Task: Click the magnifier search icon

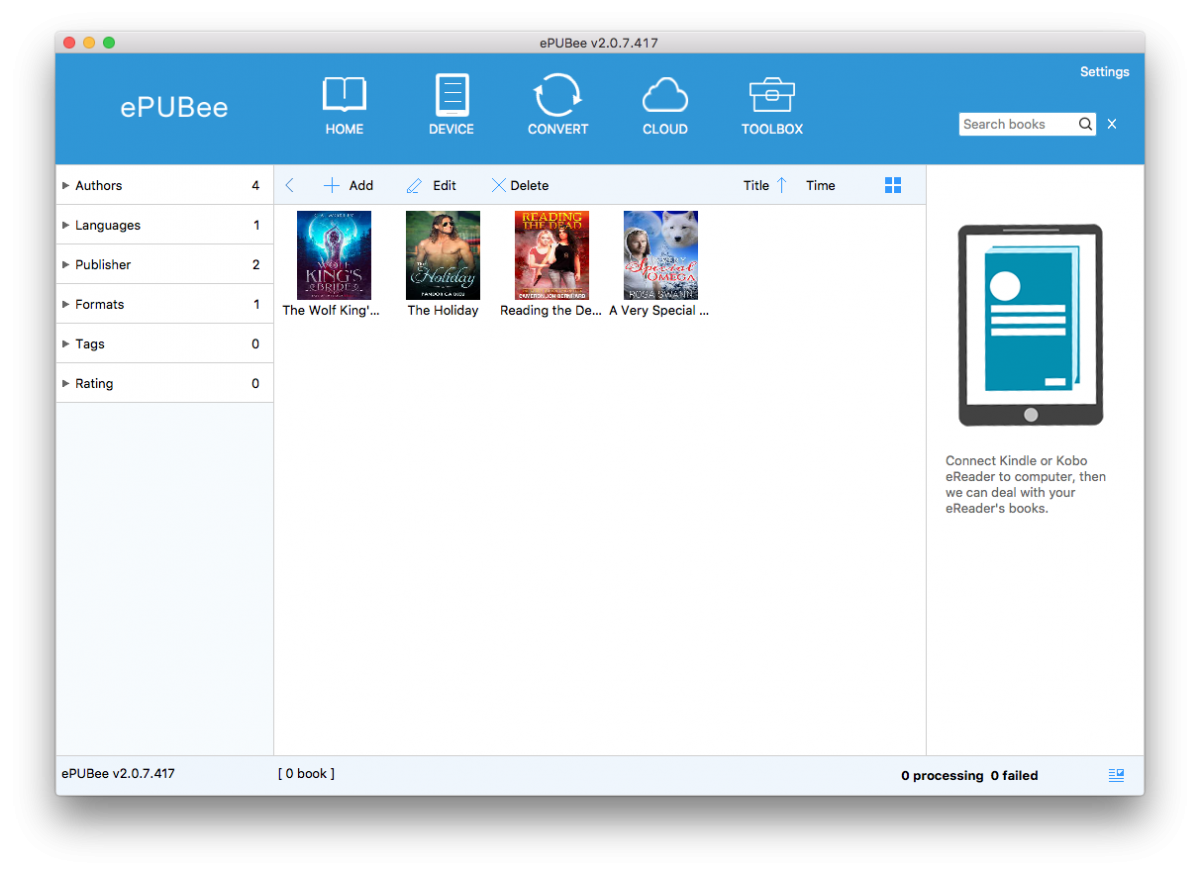Action: tap(1086, 124)
